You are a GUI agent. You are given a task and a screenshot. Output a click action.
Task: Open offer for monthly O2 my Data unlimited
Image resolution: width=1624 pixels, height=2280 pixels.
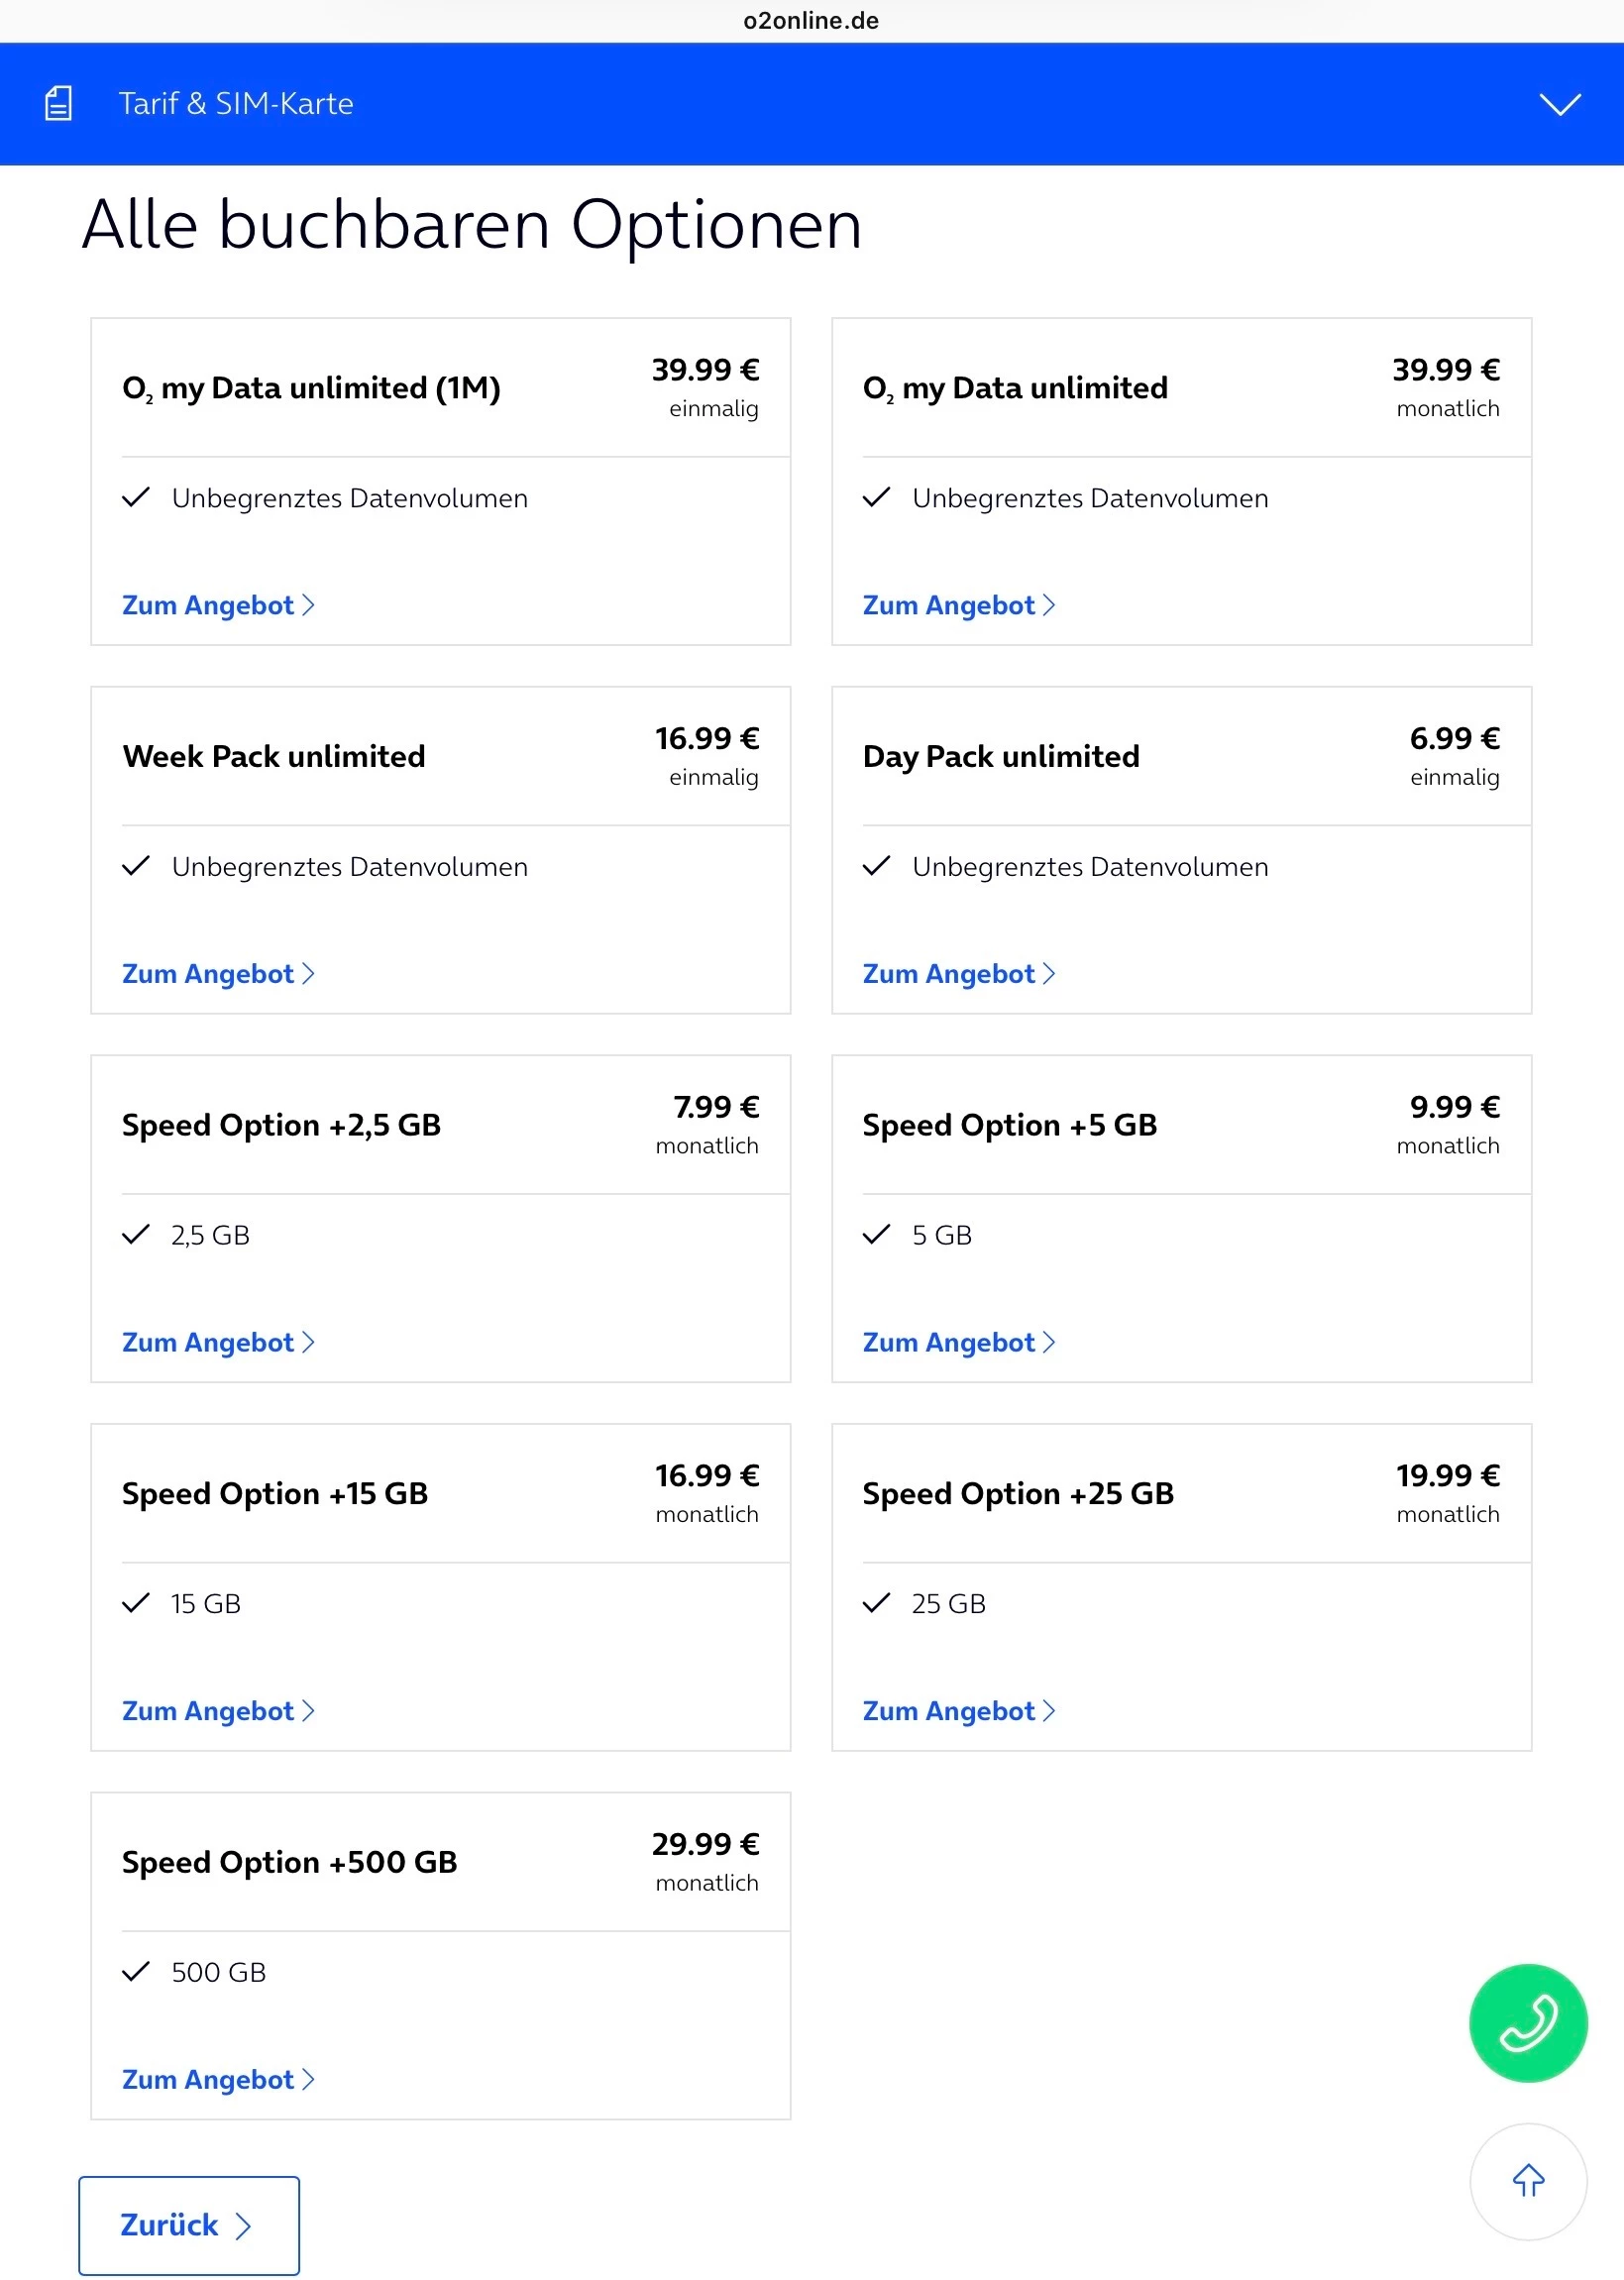coord(958,605)
